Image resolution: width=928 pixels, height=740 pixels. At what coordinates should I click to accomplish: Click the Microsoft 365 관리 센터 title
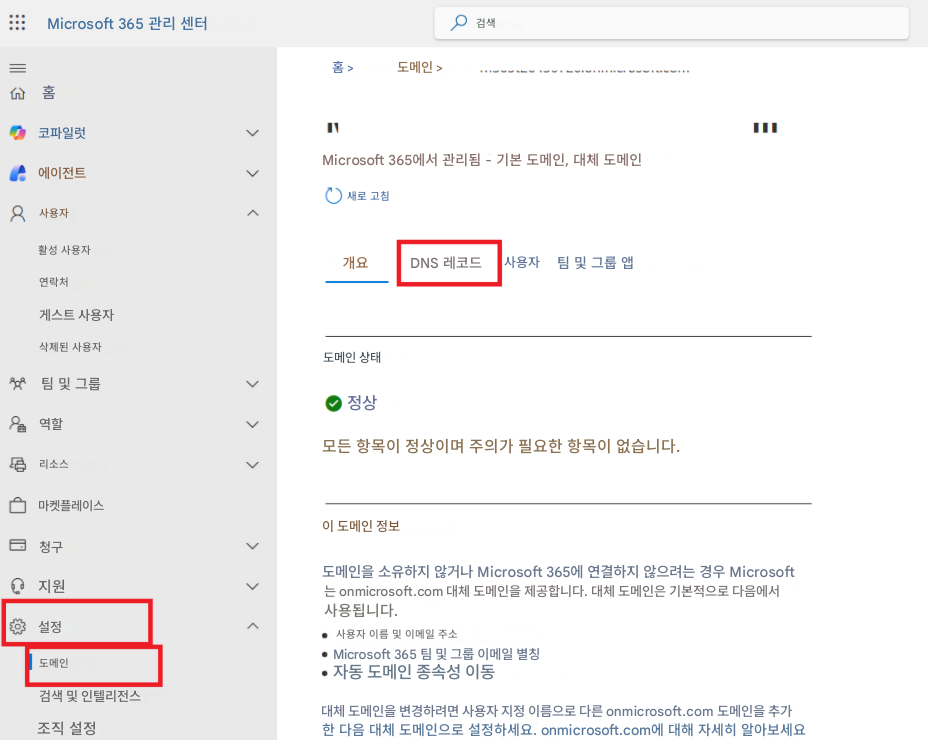coord(127,24)
